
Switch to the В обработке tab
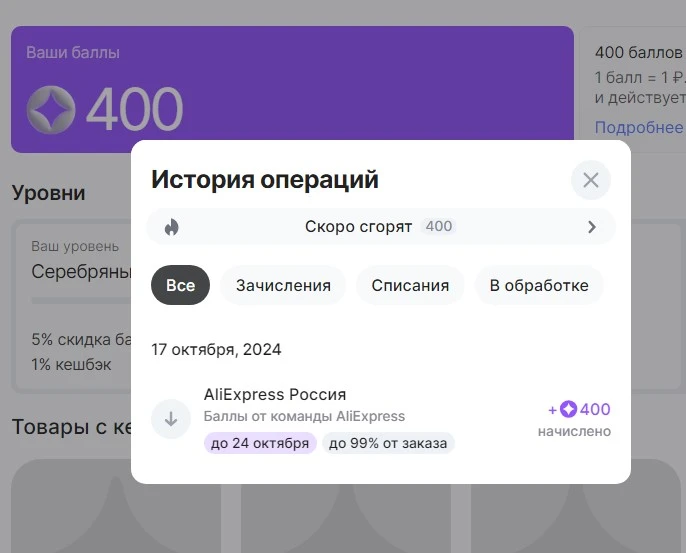(539, 285)
